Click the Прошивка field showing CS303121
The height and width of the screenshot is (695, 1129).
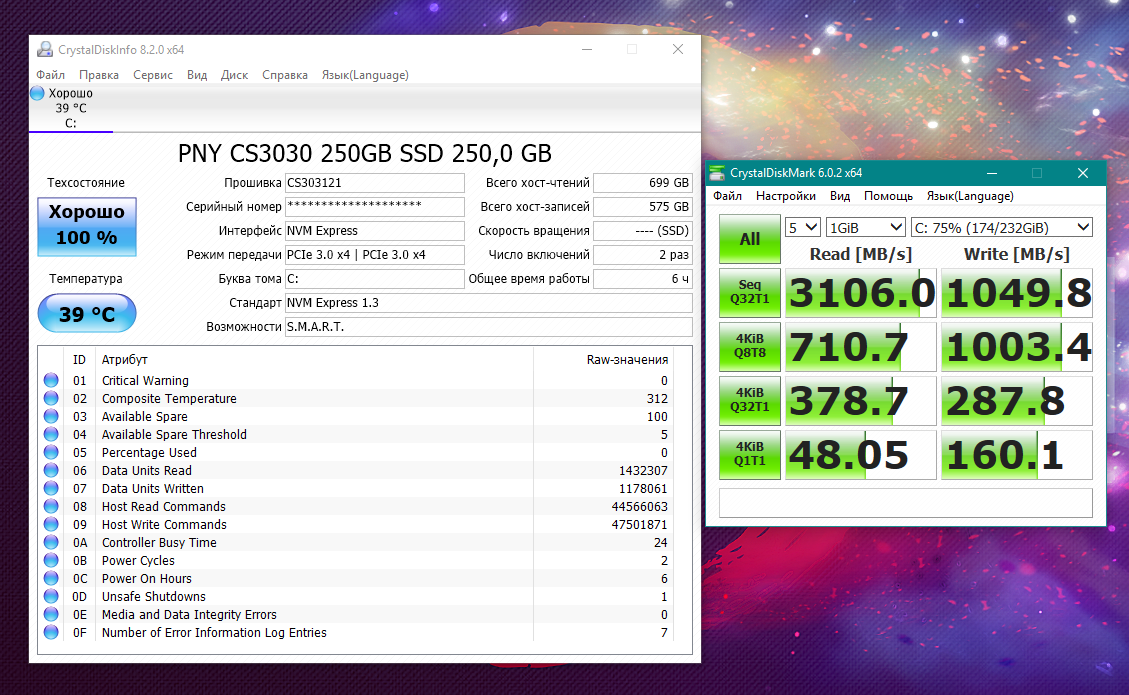374,183
